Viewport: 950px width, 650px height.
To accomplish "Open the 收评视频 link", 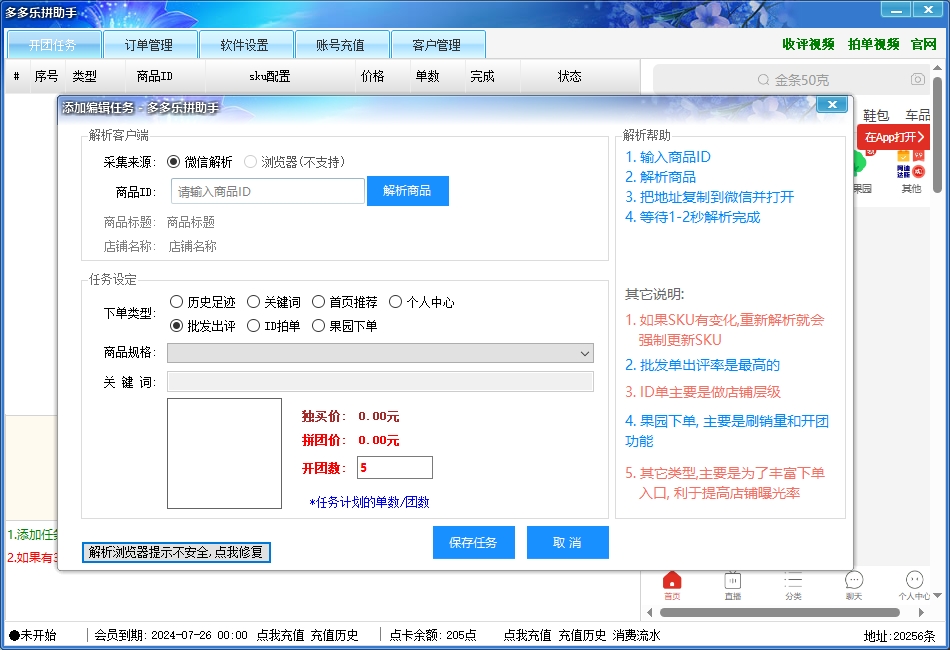I will coord(808,44).
